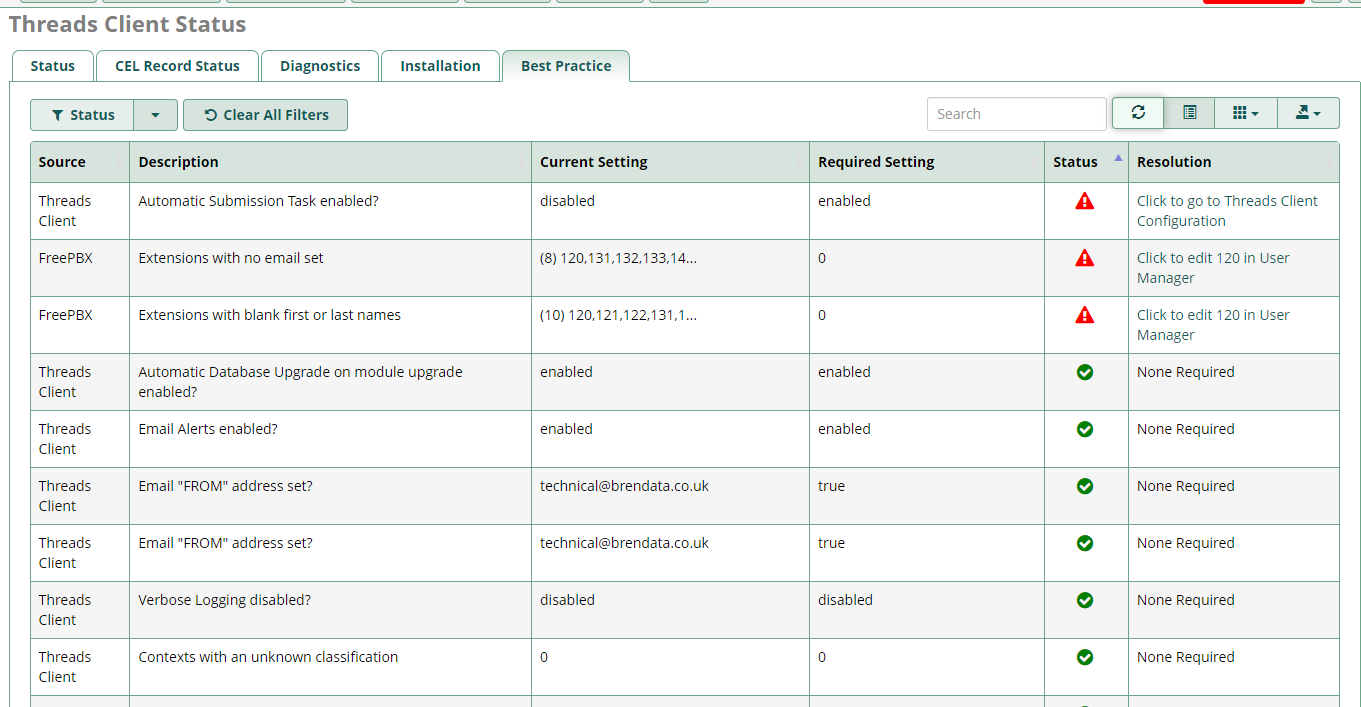Sort by the Resolution column header
Image resolution: width=1361 pixels, height=707 pixels.
point(1234,162)
